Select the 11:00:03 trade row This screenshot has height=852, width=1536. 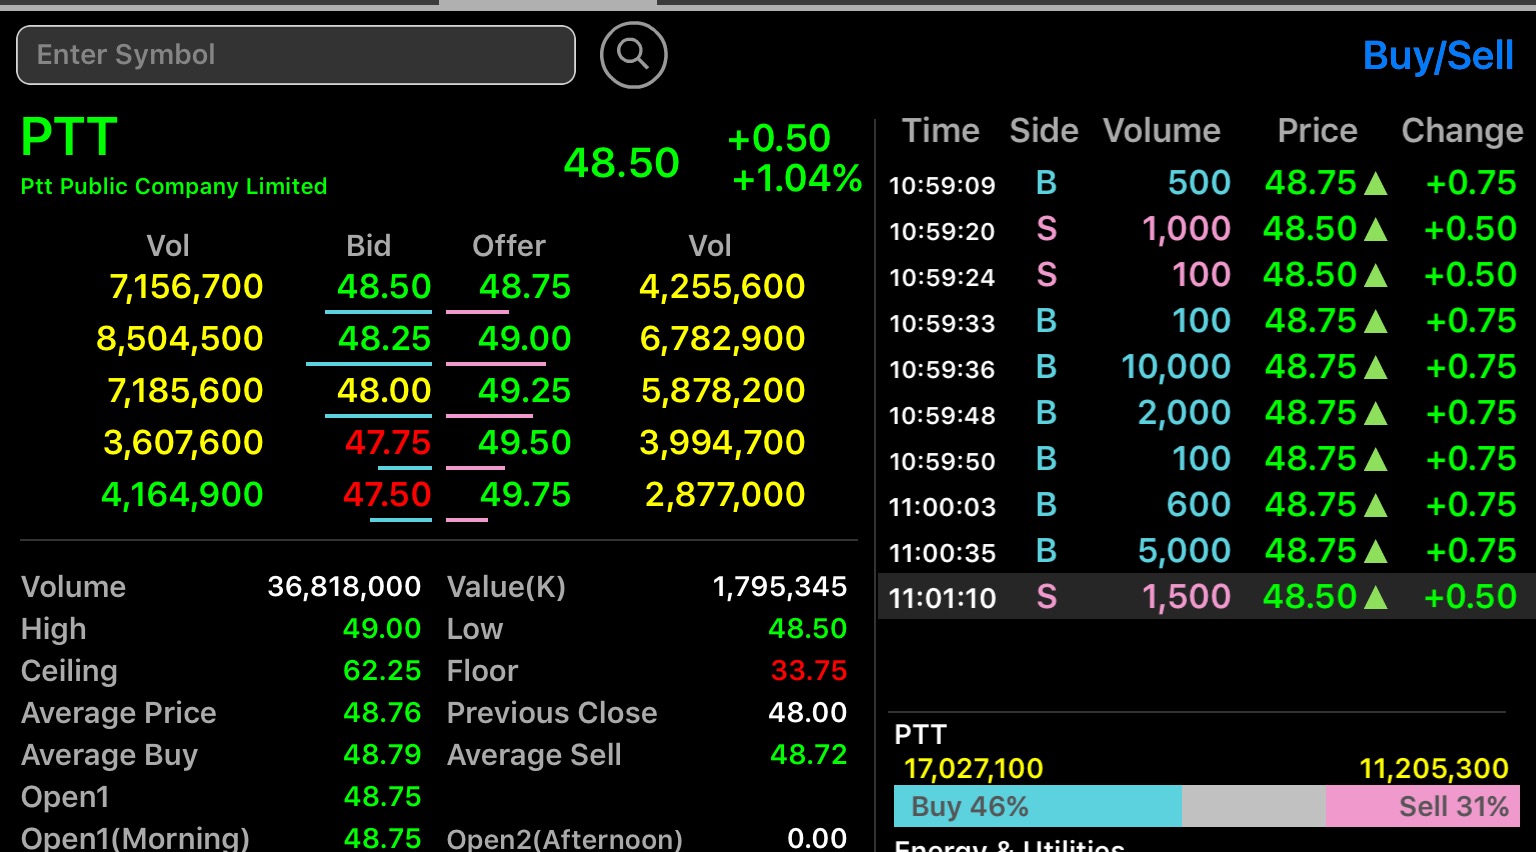pos(1205,505)
